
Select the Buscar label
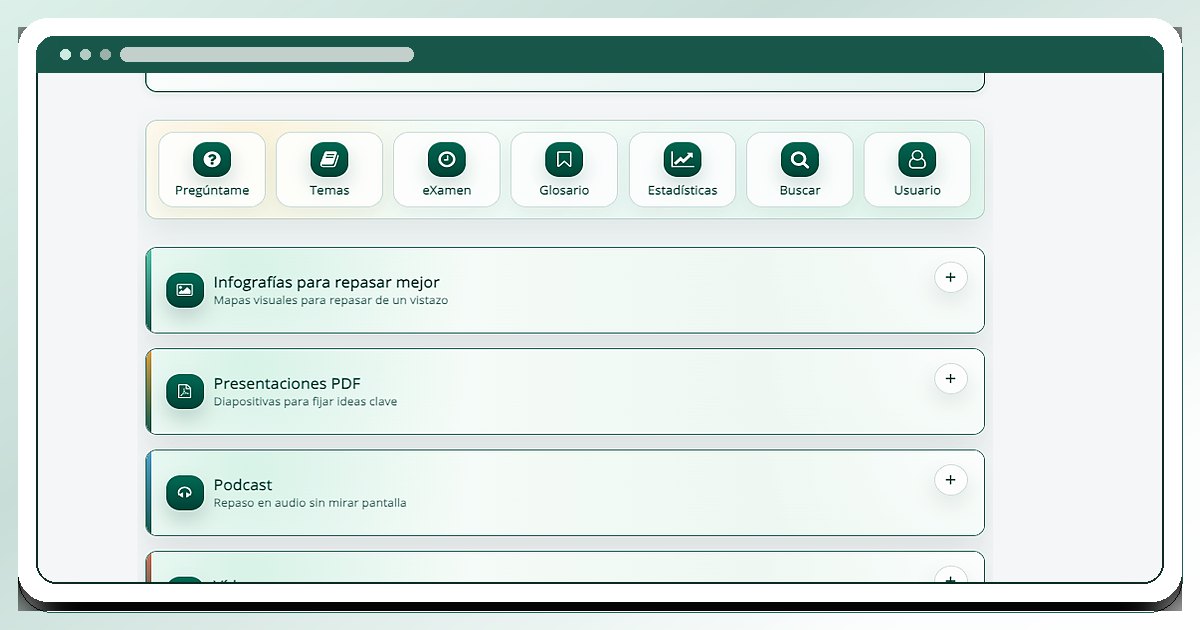coord(800,191)
